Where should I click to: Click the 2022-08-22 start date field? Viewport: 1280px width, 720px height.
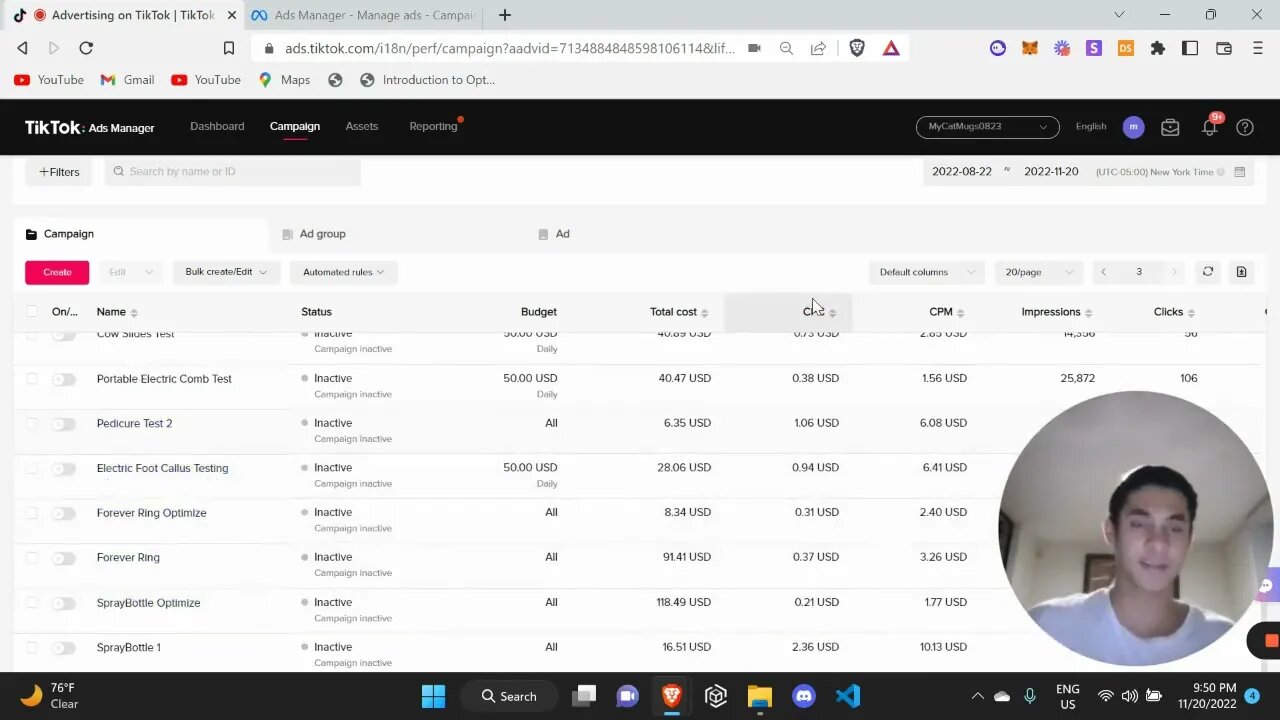coord(962,172)
